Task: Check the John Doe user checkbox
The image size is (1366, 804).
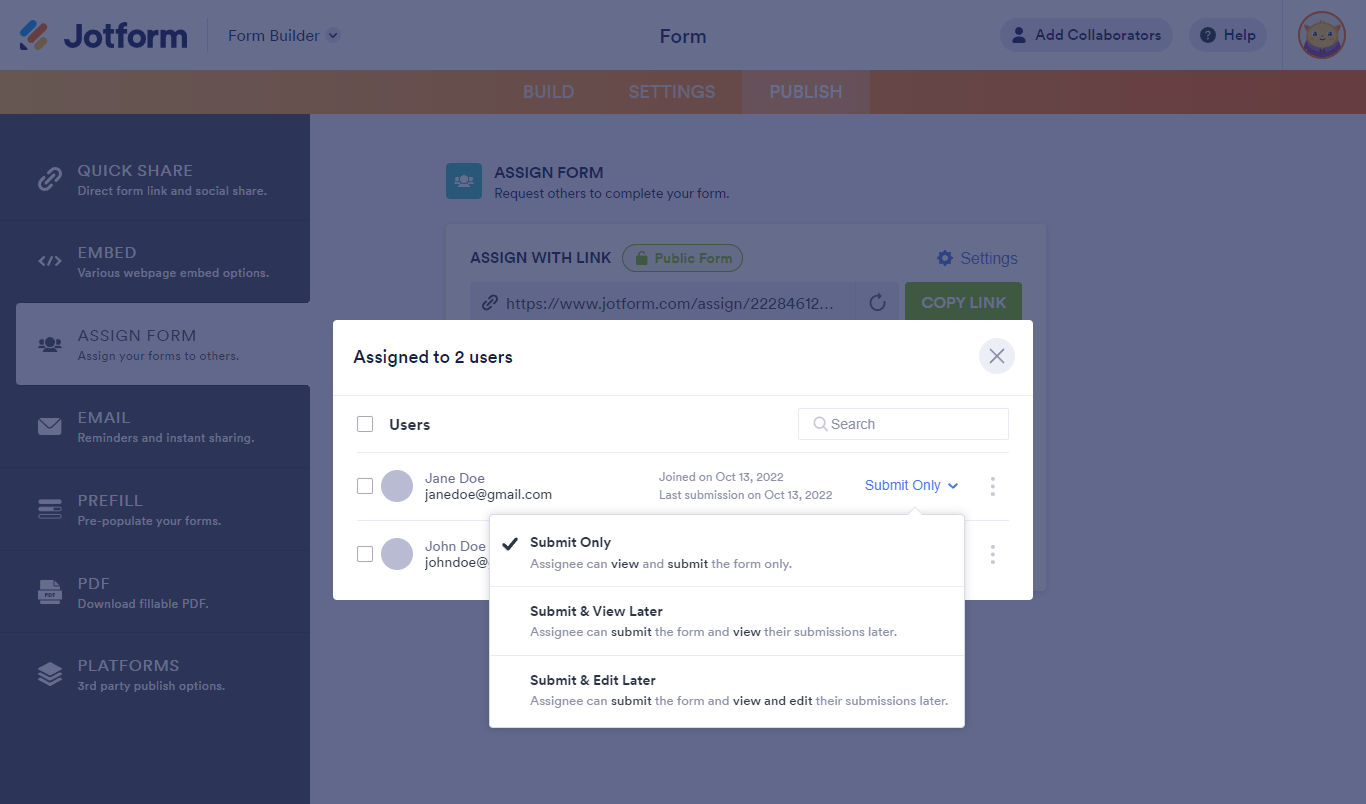Action: coord(365,554)
